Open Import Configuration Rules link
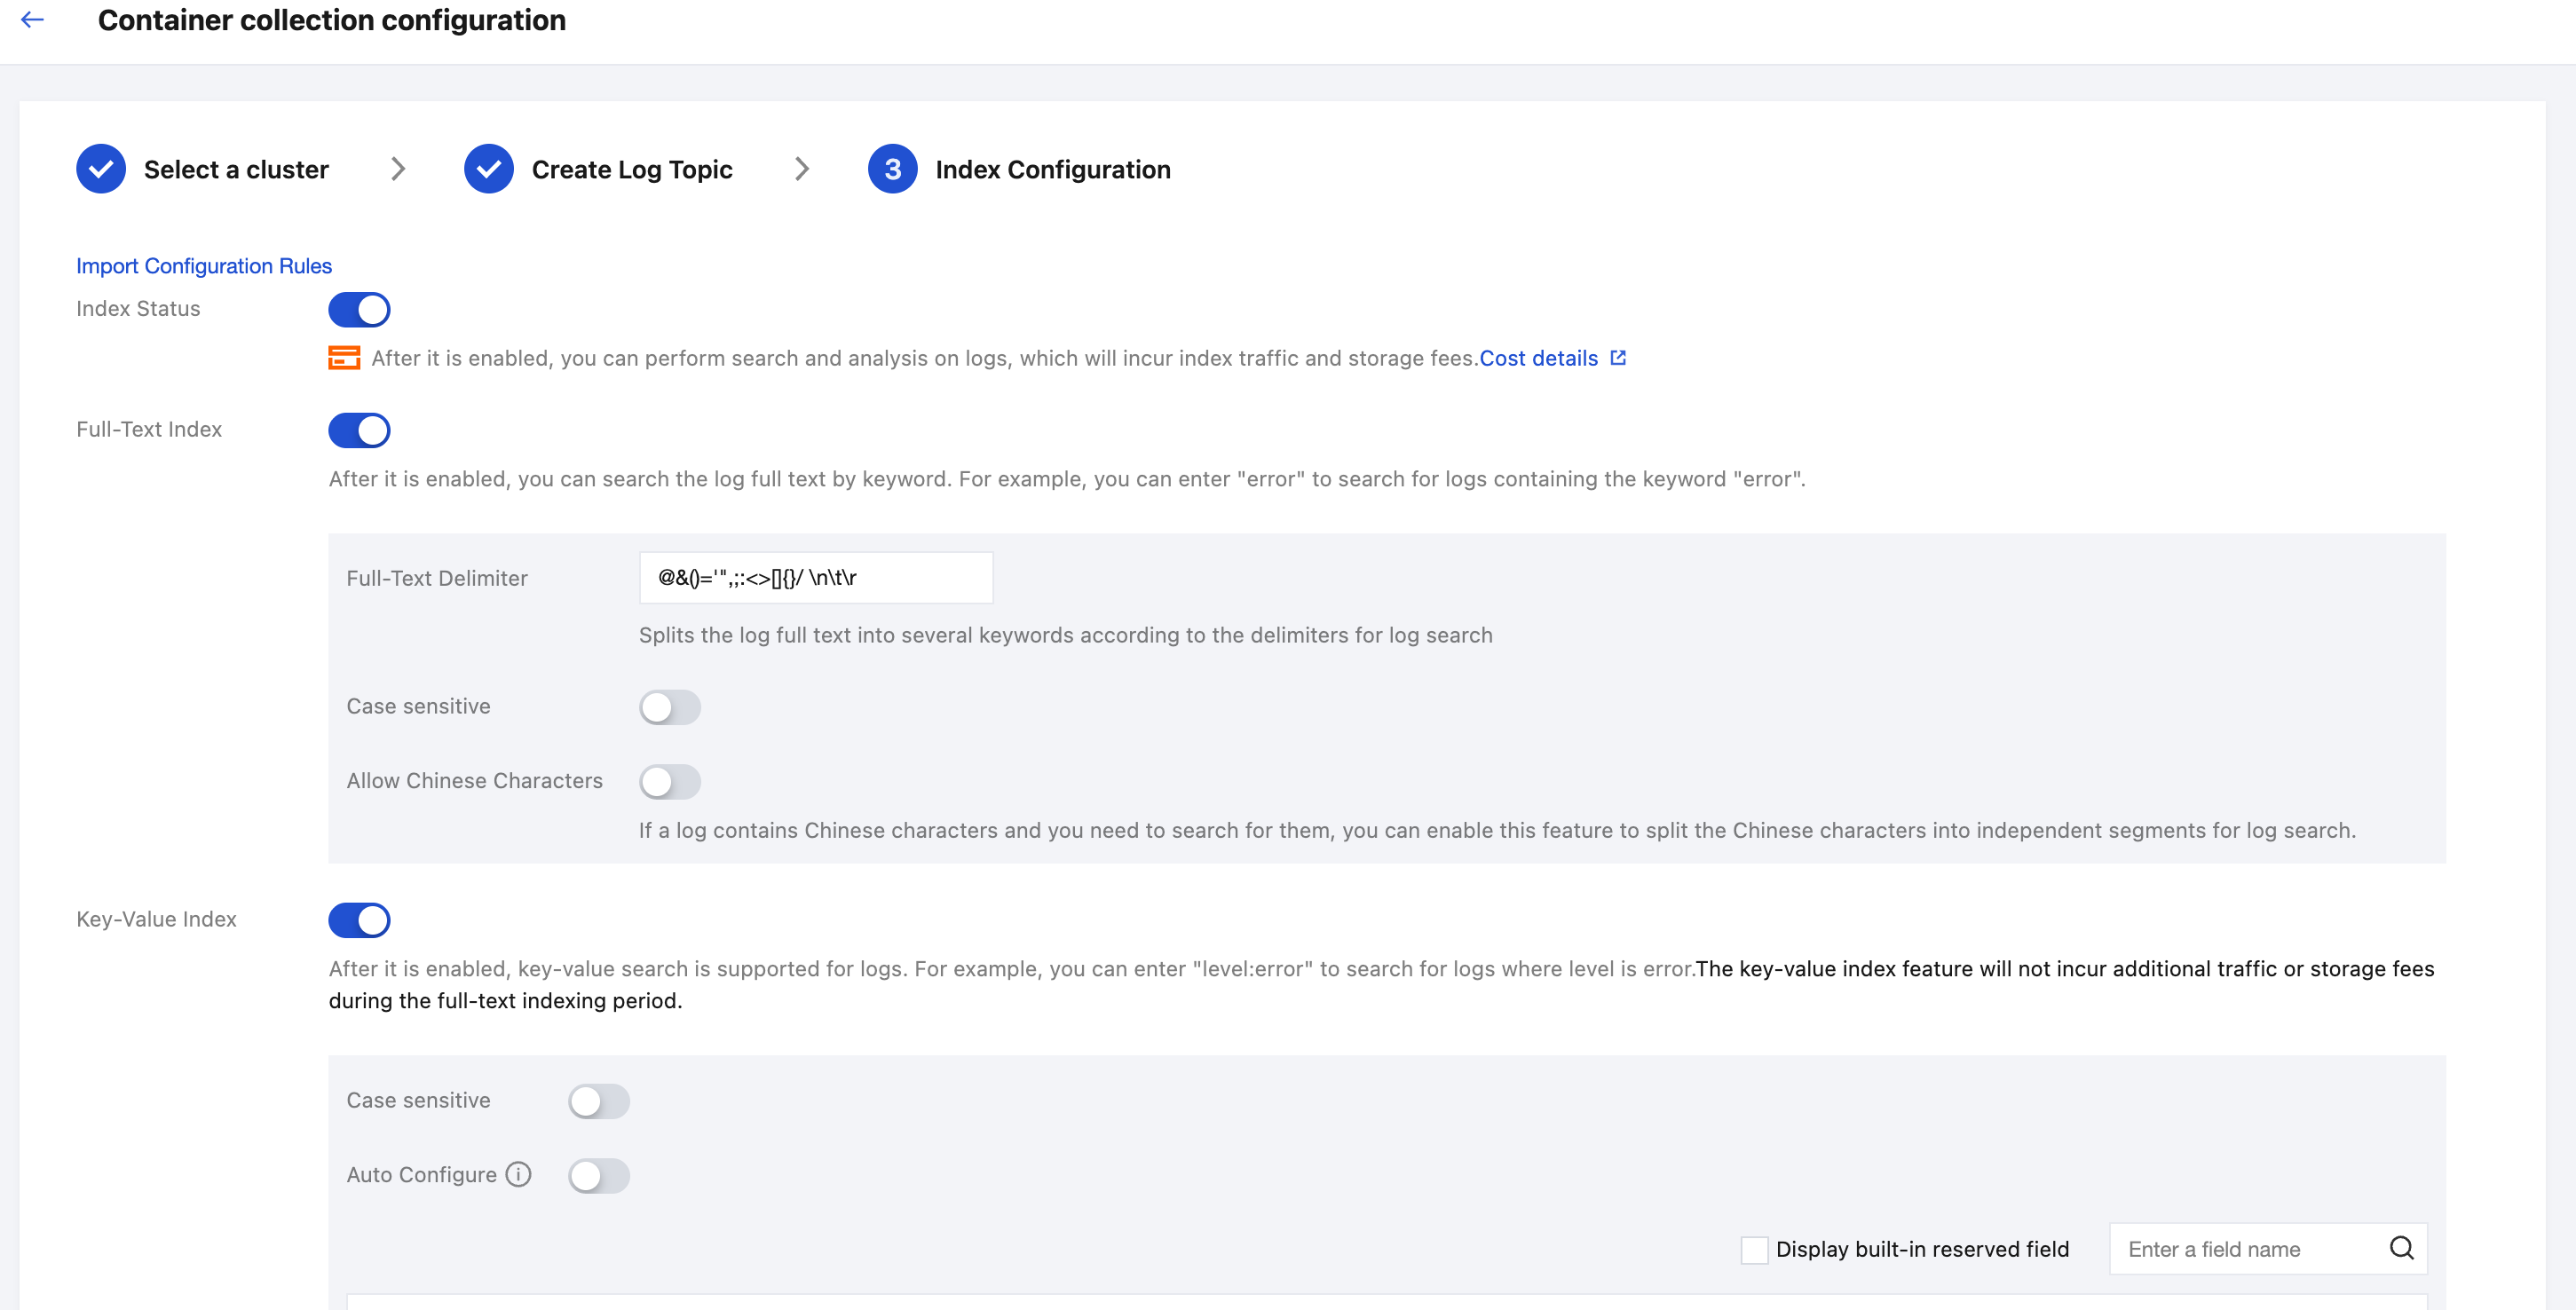Image resolution: width=2576 pixels, height=1310 pixels. pyautogui.click(x=204, y=266)
